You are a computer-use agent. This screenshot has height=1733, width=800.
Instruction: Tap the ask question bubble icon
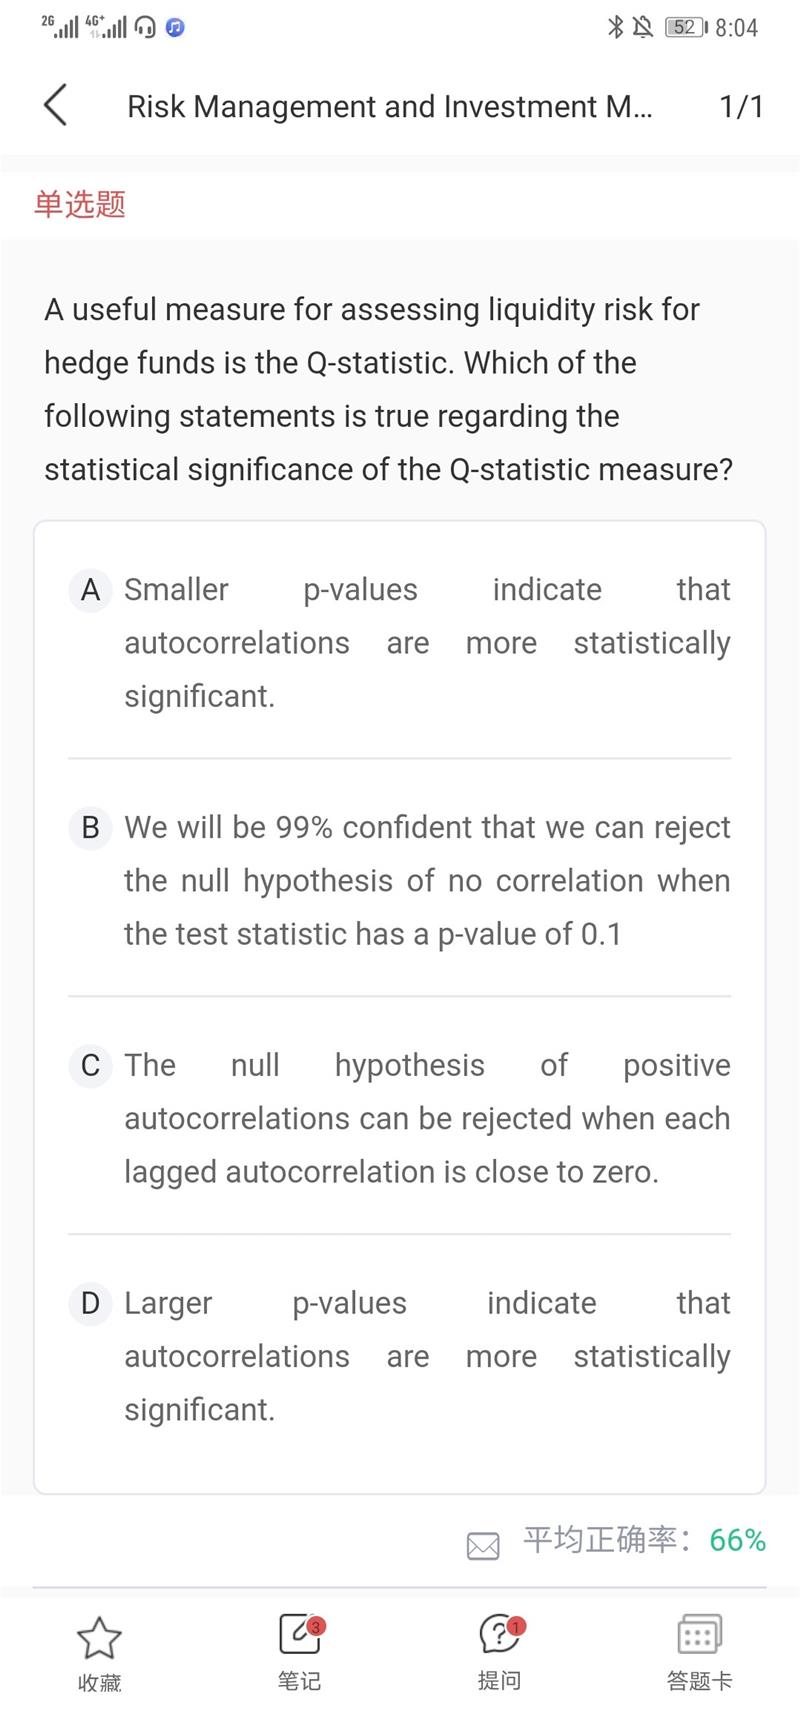[499, 1634]
